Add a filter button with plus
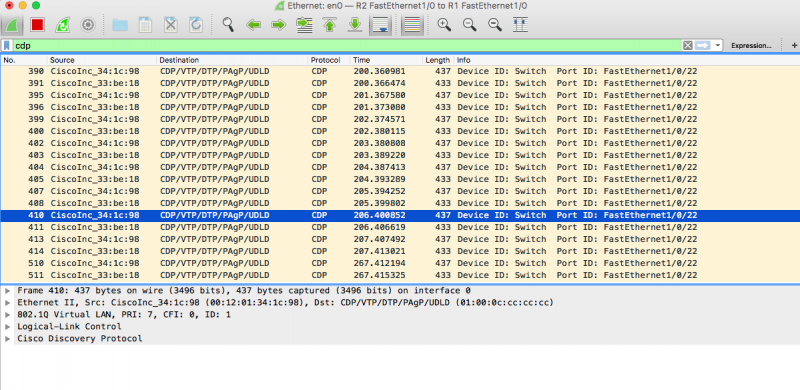The image size is (800, 390). click(x=794, y=45)
